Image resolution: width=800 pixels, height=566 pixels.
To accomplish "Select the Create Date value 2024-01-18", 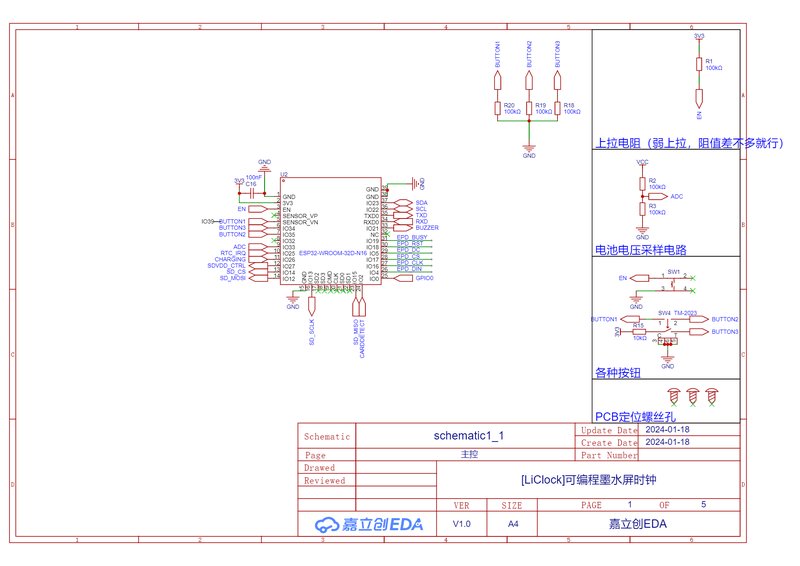I will [x=667, y=442].
